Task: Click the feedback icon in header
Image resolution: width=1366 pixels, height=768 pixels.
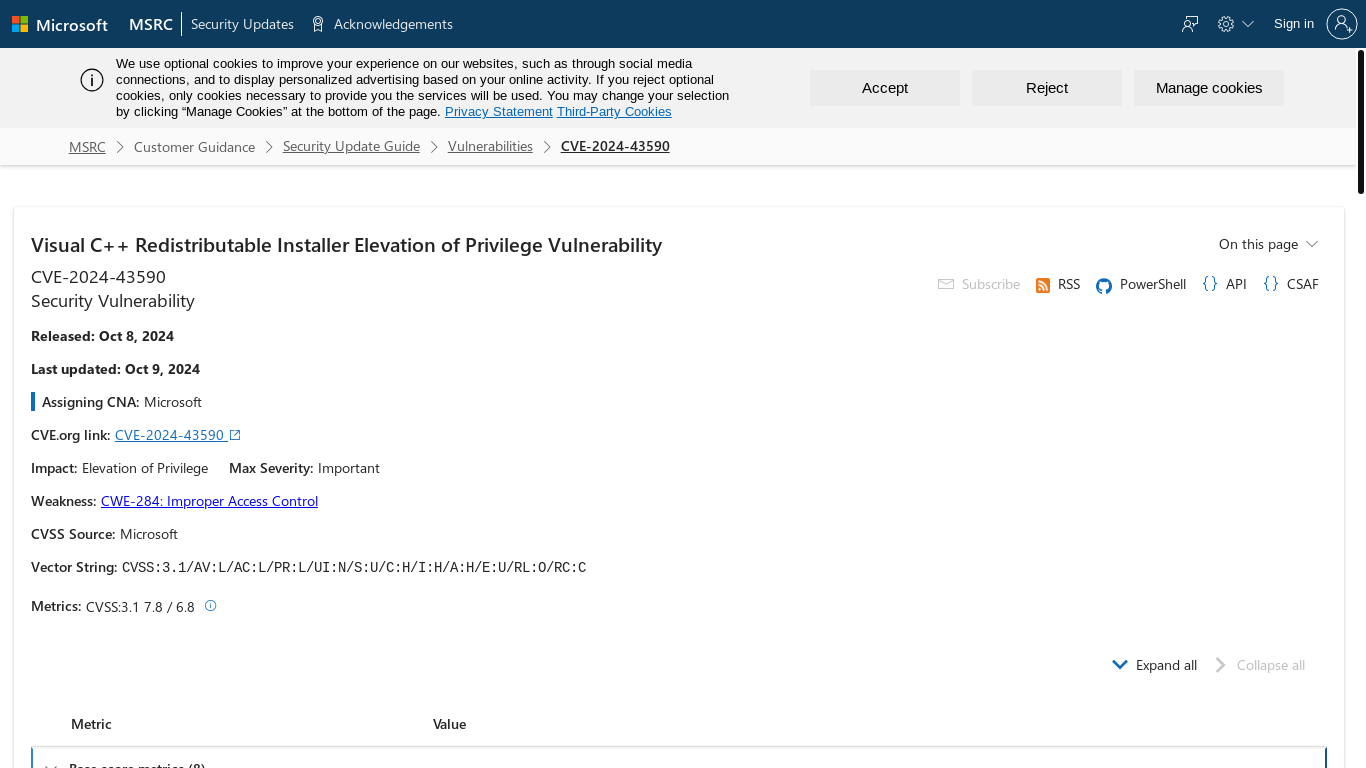Action: pyautogui.click(x=1189, y=24)
